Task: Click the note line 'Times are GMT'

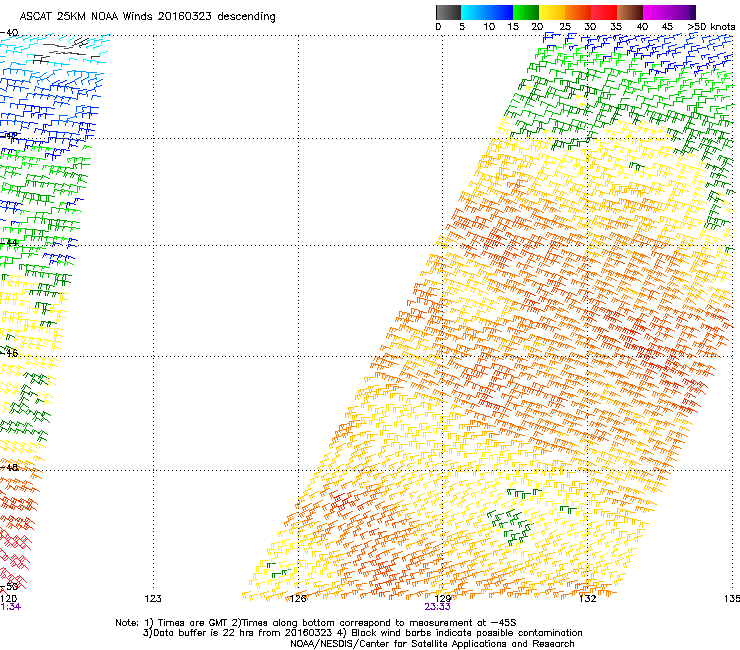Action: click(x=316, y=623)
